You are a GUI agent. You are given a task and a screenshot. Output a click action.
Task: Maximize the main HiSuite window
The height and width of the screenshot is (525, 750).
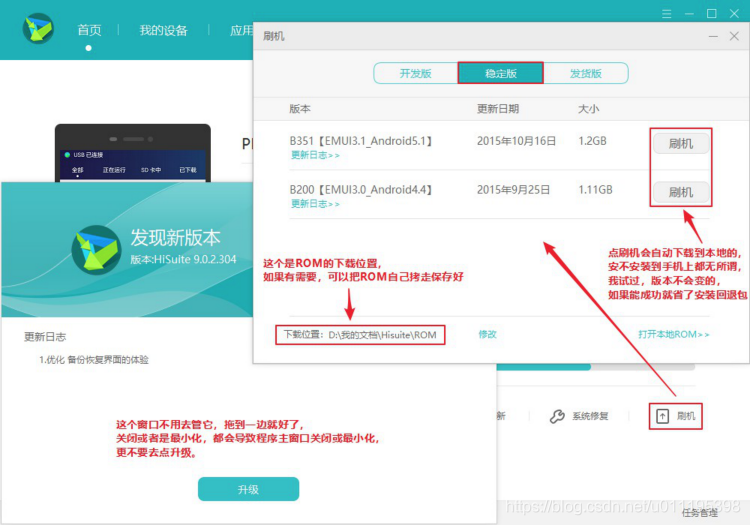712,13
